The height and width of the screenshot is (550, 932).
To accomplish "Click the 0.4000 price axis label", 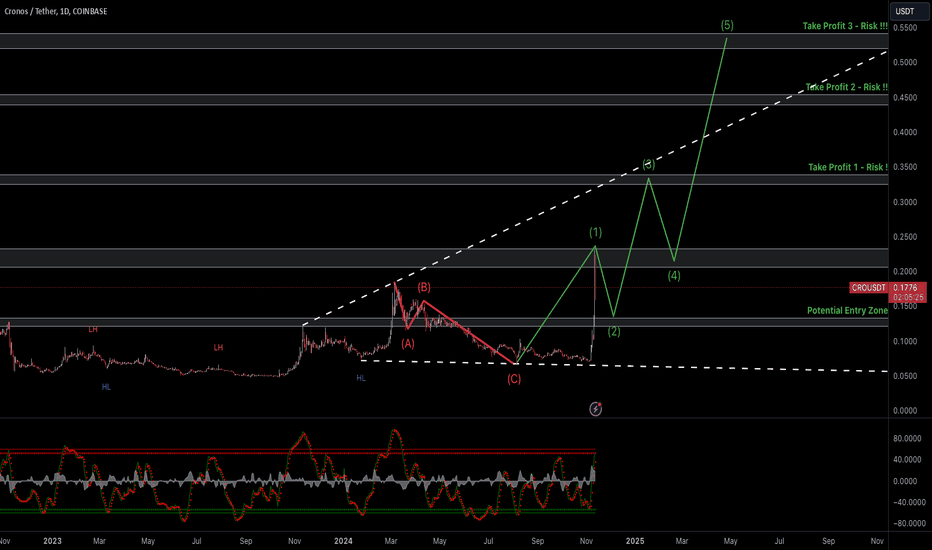I will [905, 133].
